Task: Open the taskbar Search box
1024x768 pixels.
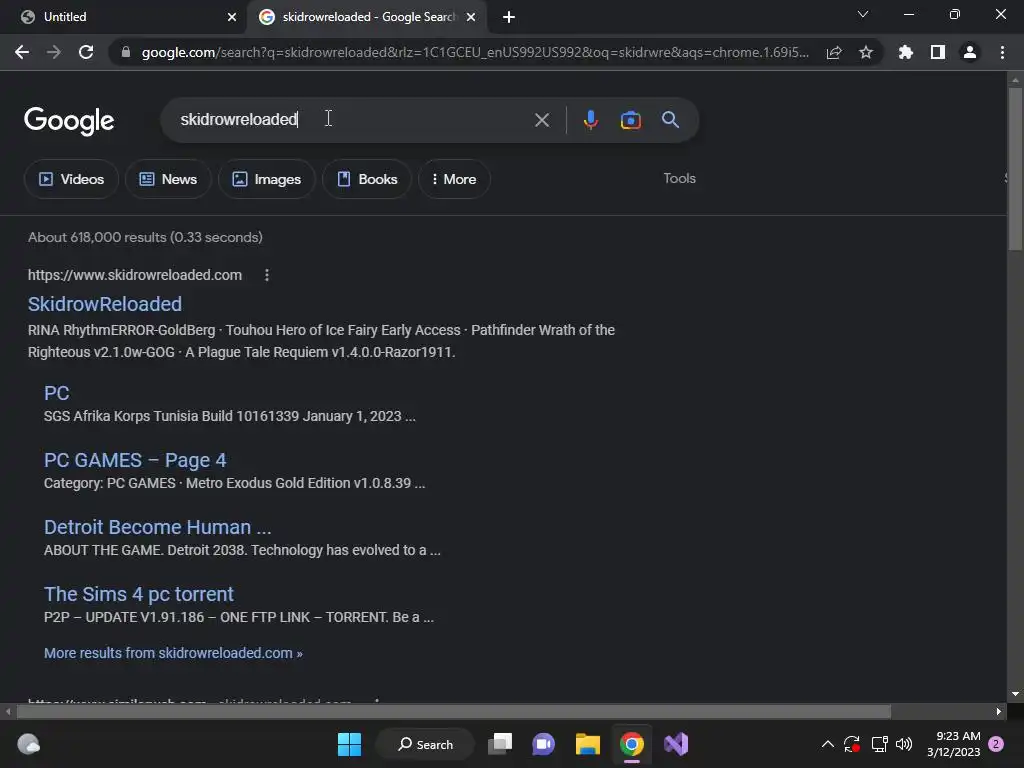Action: coord(425,744)
